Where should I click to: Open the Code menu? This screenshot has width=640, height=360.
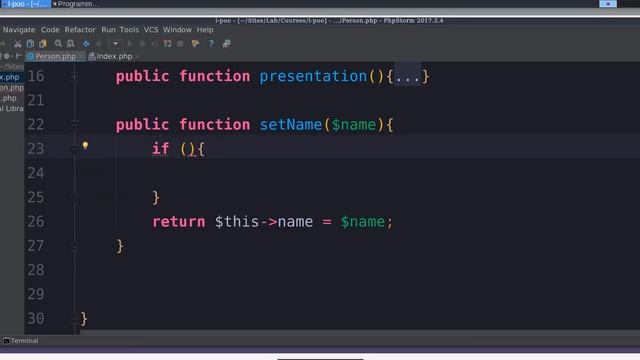(50, 30)
